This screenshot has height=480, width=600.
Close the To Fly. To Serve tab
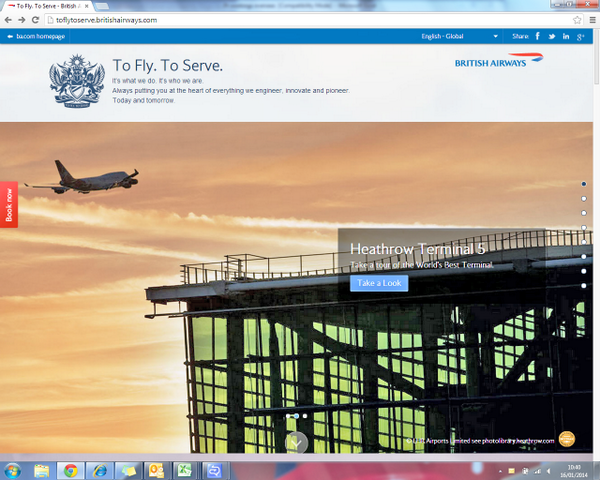(86, 6)
